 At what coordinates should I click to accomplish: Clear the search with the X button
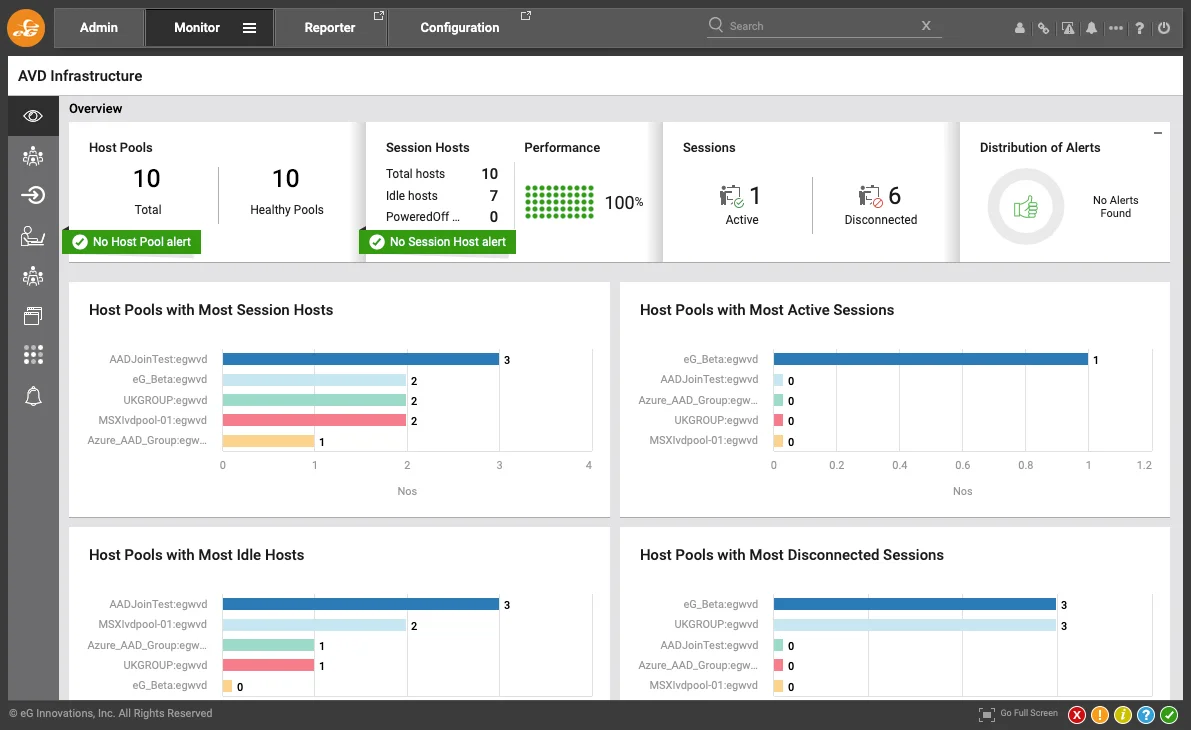(926, 25)
